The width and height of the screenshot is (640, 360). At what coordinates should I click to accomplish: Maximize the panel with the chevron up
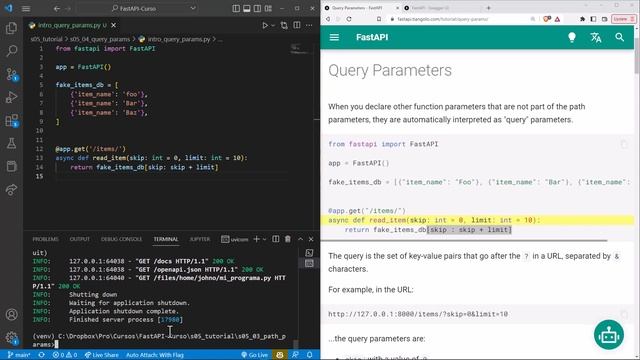pyautogui.click(x=300, y=239)
